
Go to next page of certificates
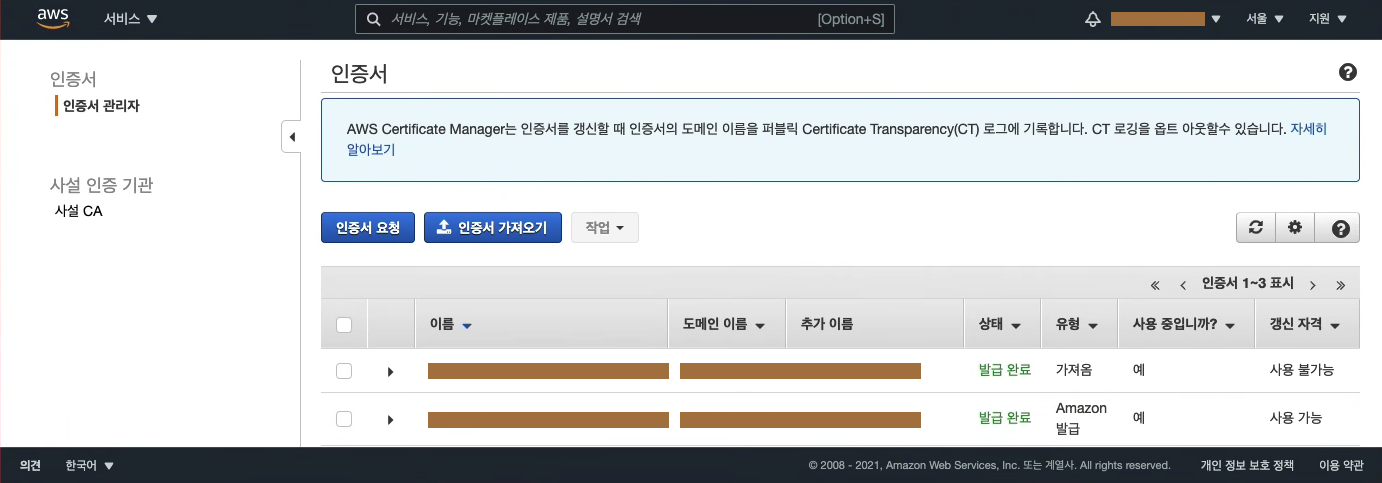1312,284
